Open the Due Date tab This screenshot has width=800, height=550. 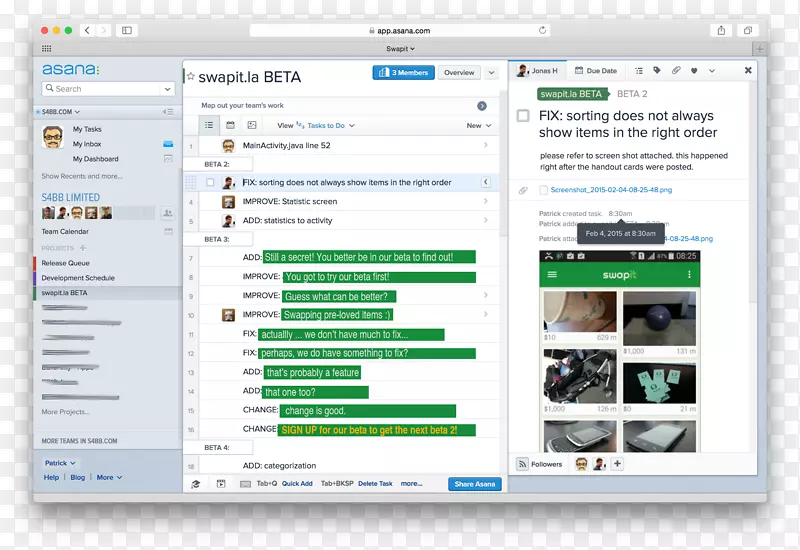tap(595, 71)
